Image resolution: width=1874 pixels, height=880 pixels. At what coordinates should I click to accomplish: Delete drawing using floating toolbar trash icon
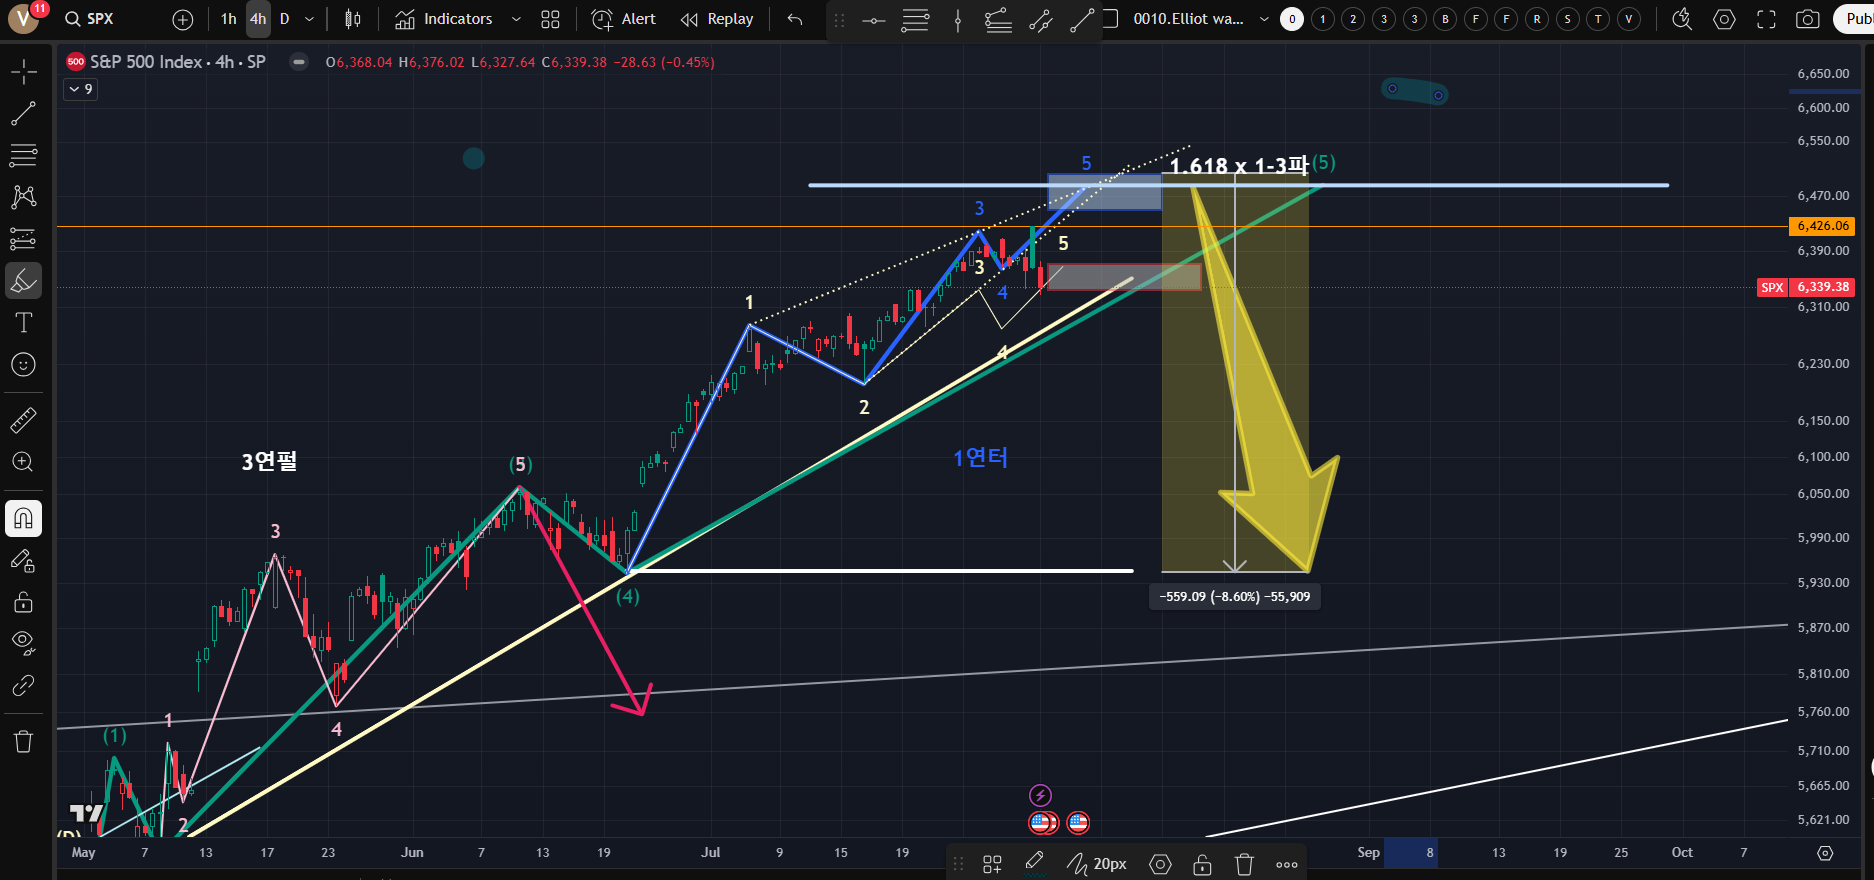point(1244,864)
